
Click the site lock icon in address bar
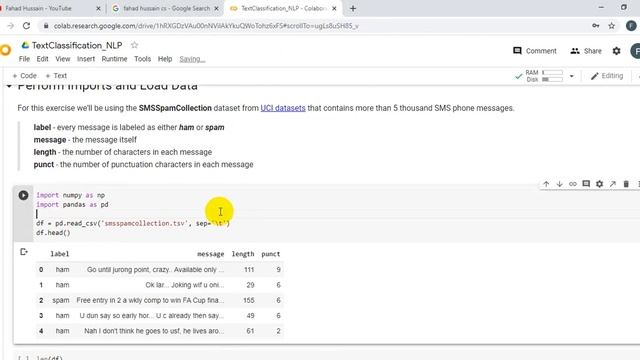(x=46, y=26)
